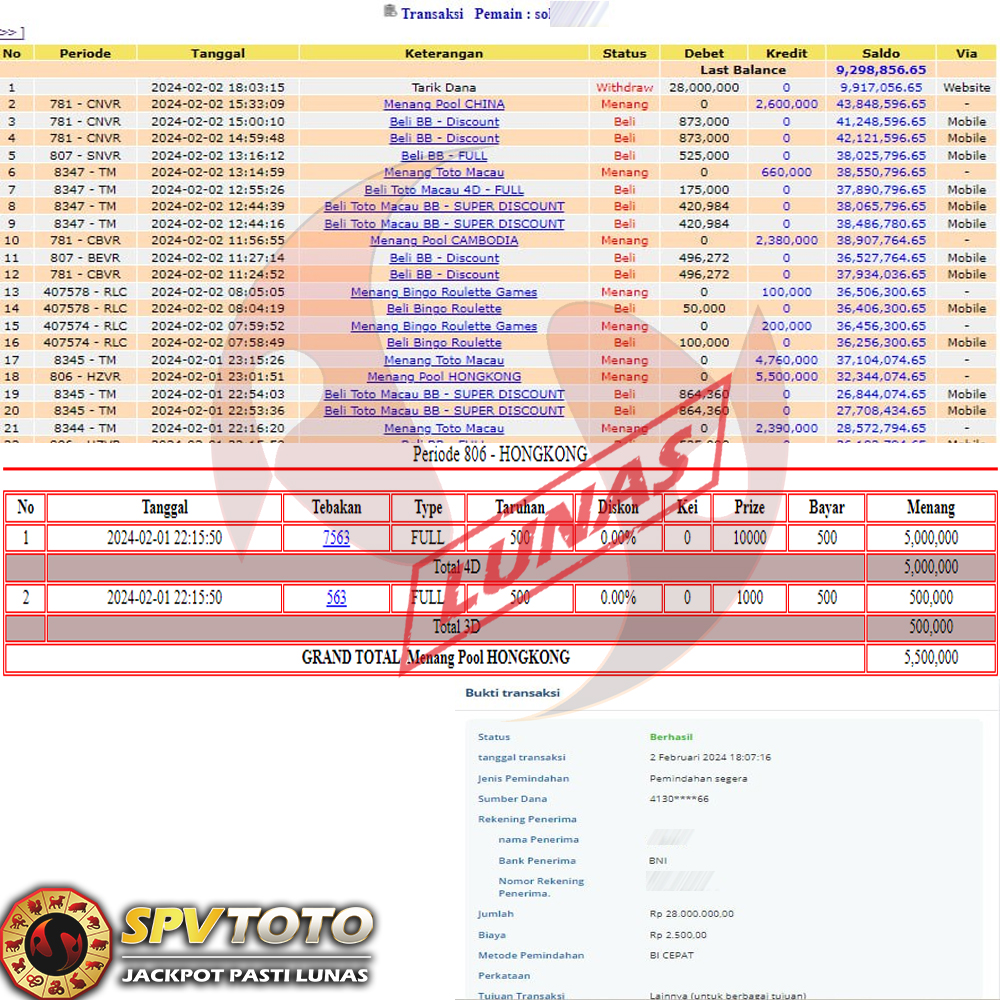Open the Menang Pool CAMBODIA link

[444, 240]
